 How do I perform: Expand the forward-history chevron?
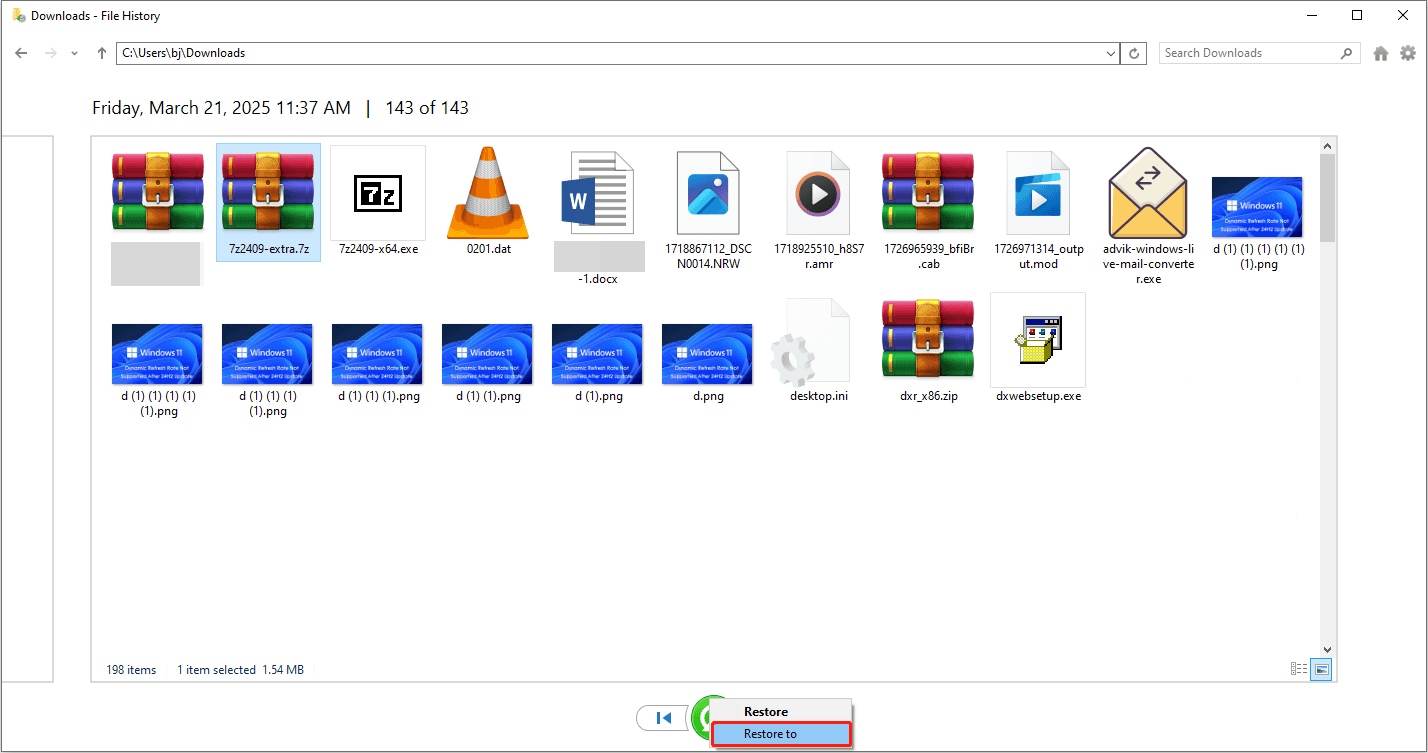(x=73, y=52)
